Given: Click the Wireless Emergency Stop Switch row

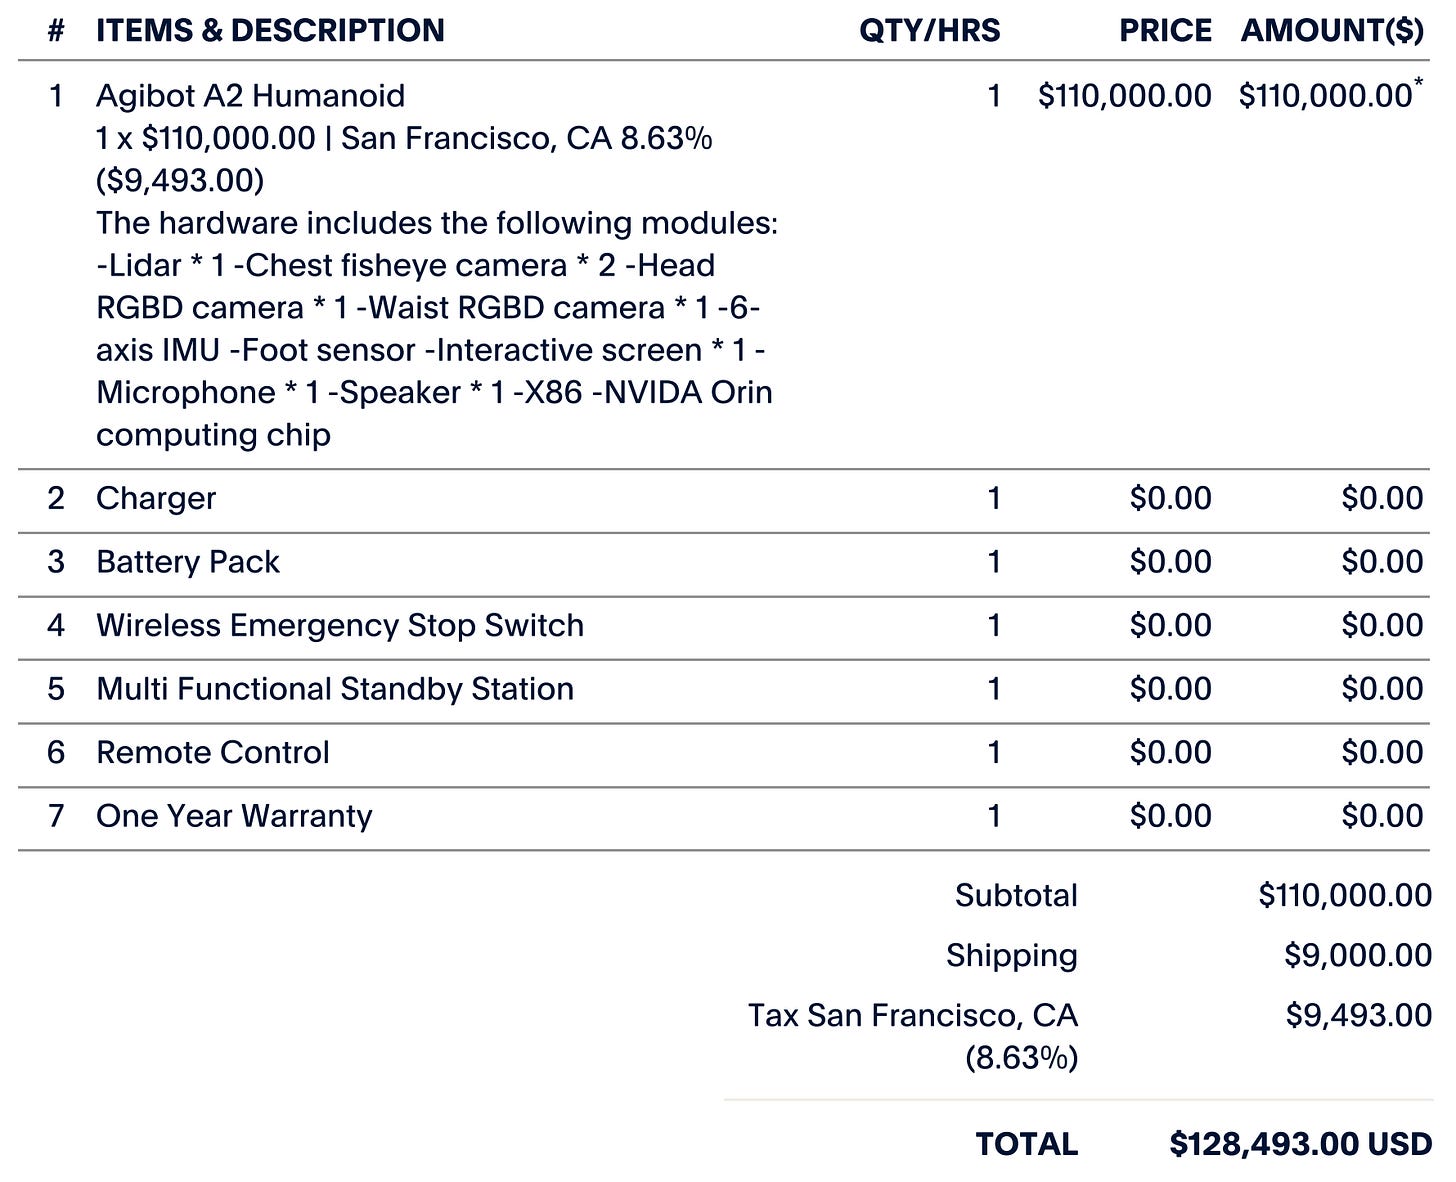Looking at the screenshot, I should click(340, 626).
